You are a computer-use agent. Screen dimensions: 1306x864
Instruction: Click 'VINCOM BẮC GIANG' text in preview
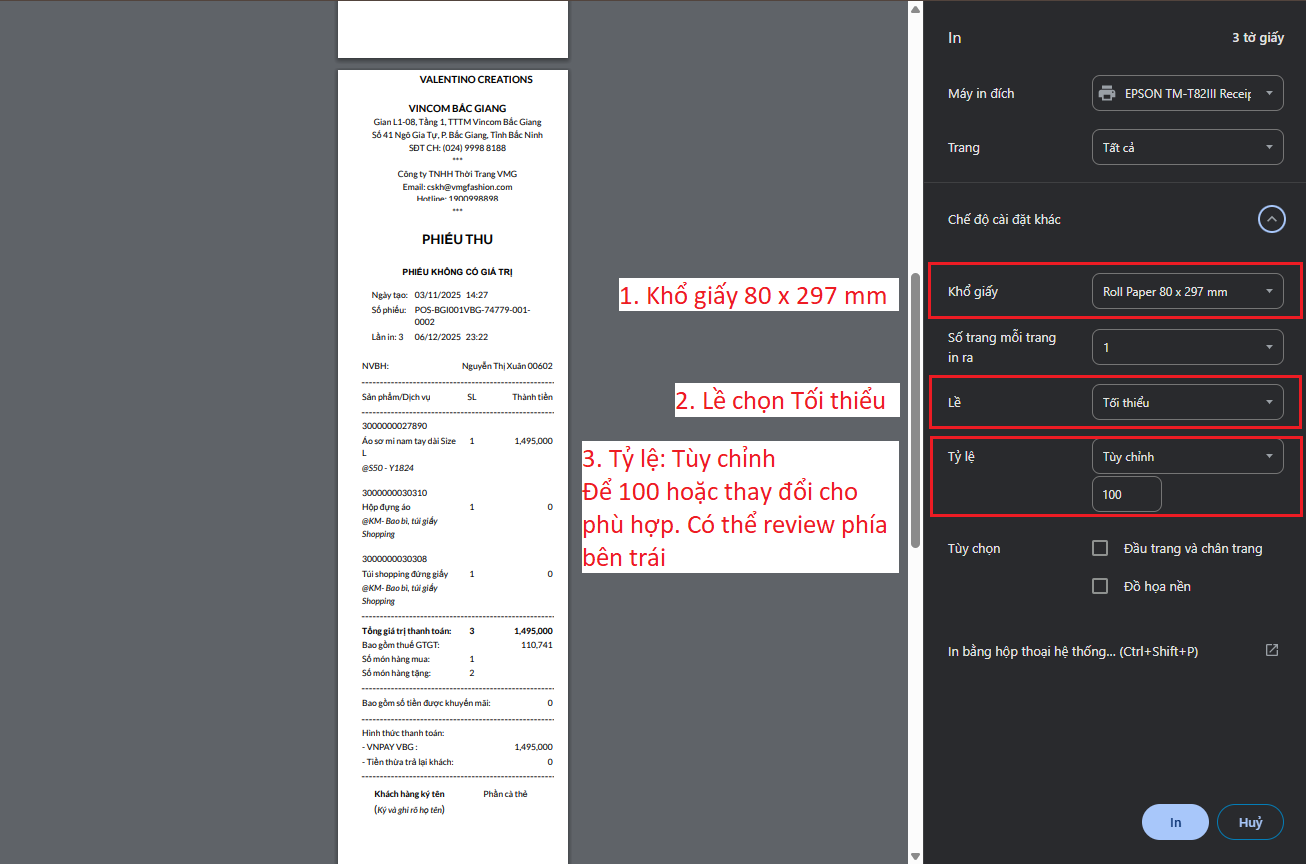click(457, 108)
